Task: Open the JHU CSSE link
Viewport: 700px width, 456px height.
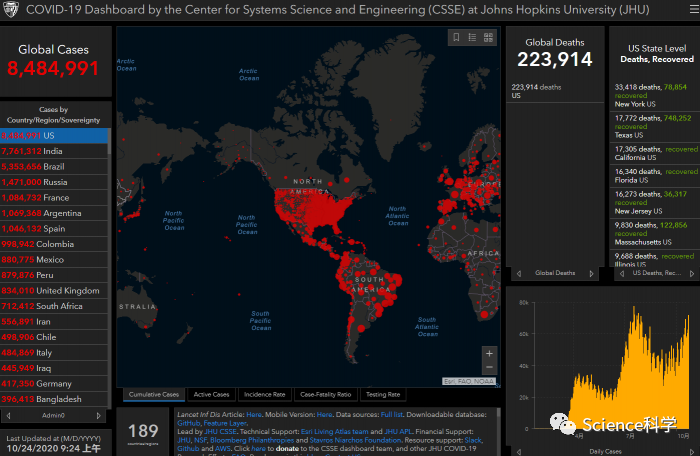Action: tap(221, 431)
